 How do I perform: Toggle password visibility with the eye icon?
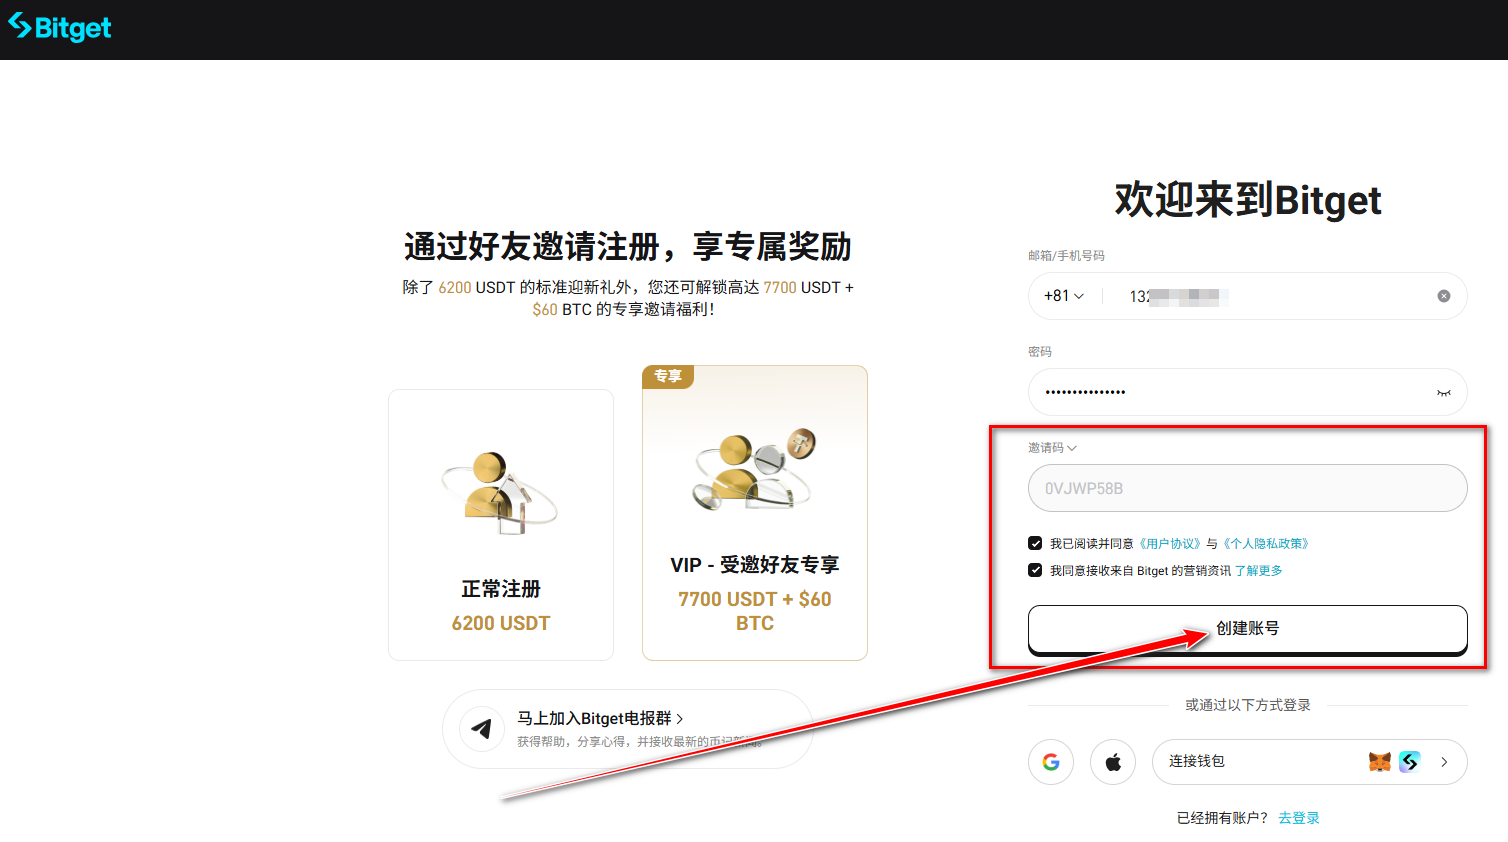click(1443, 392)
